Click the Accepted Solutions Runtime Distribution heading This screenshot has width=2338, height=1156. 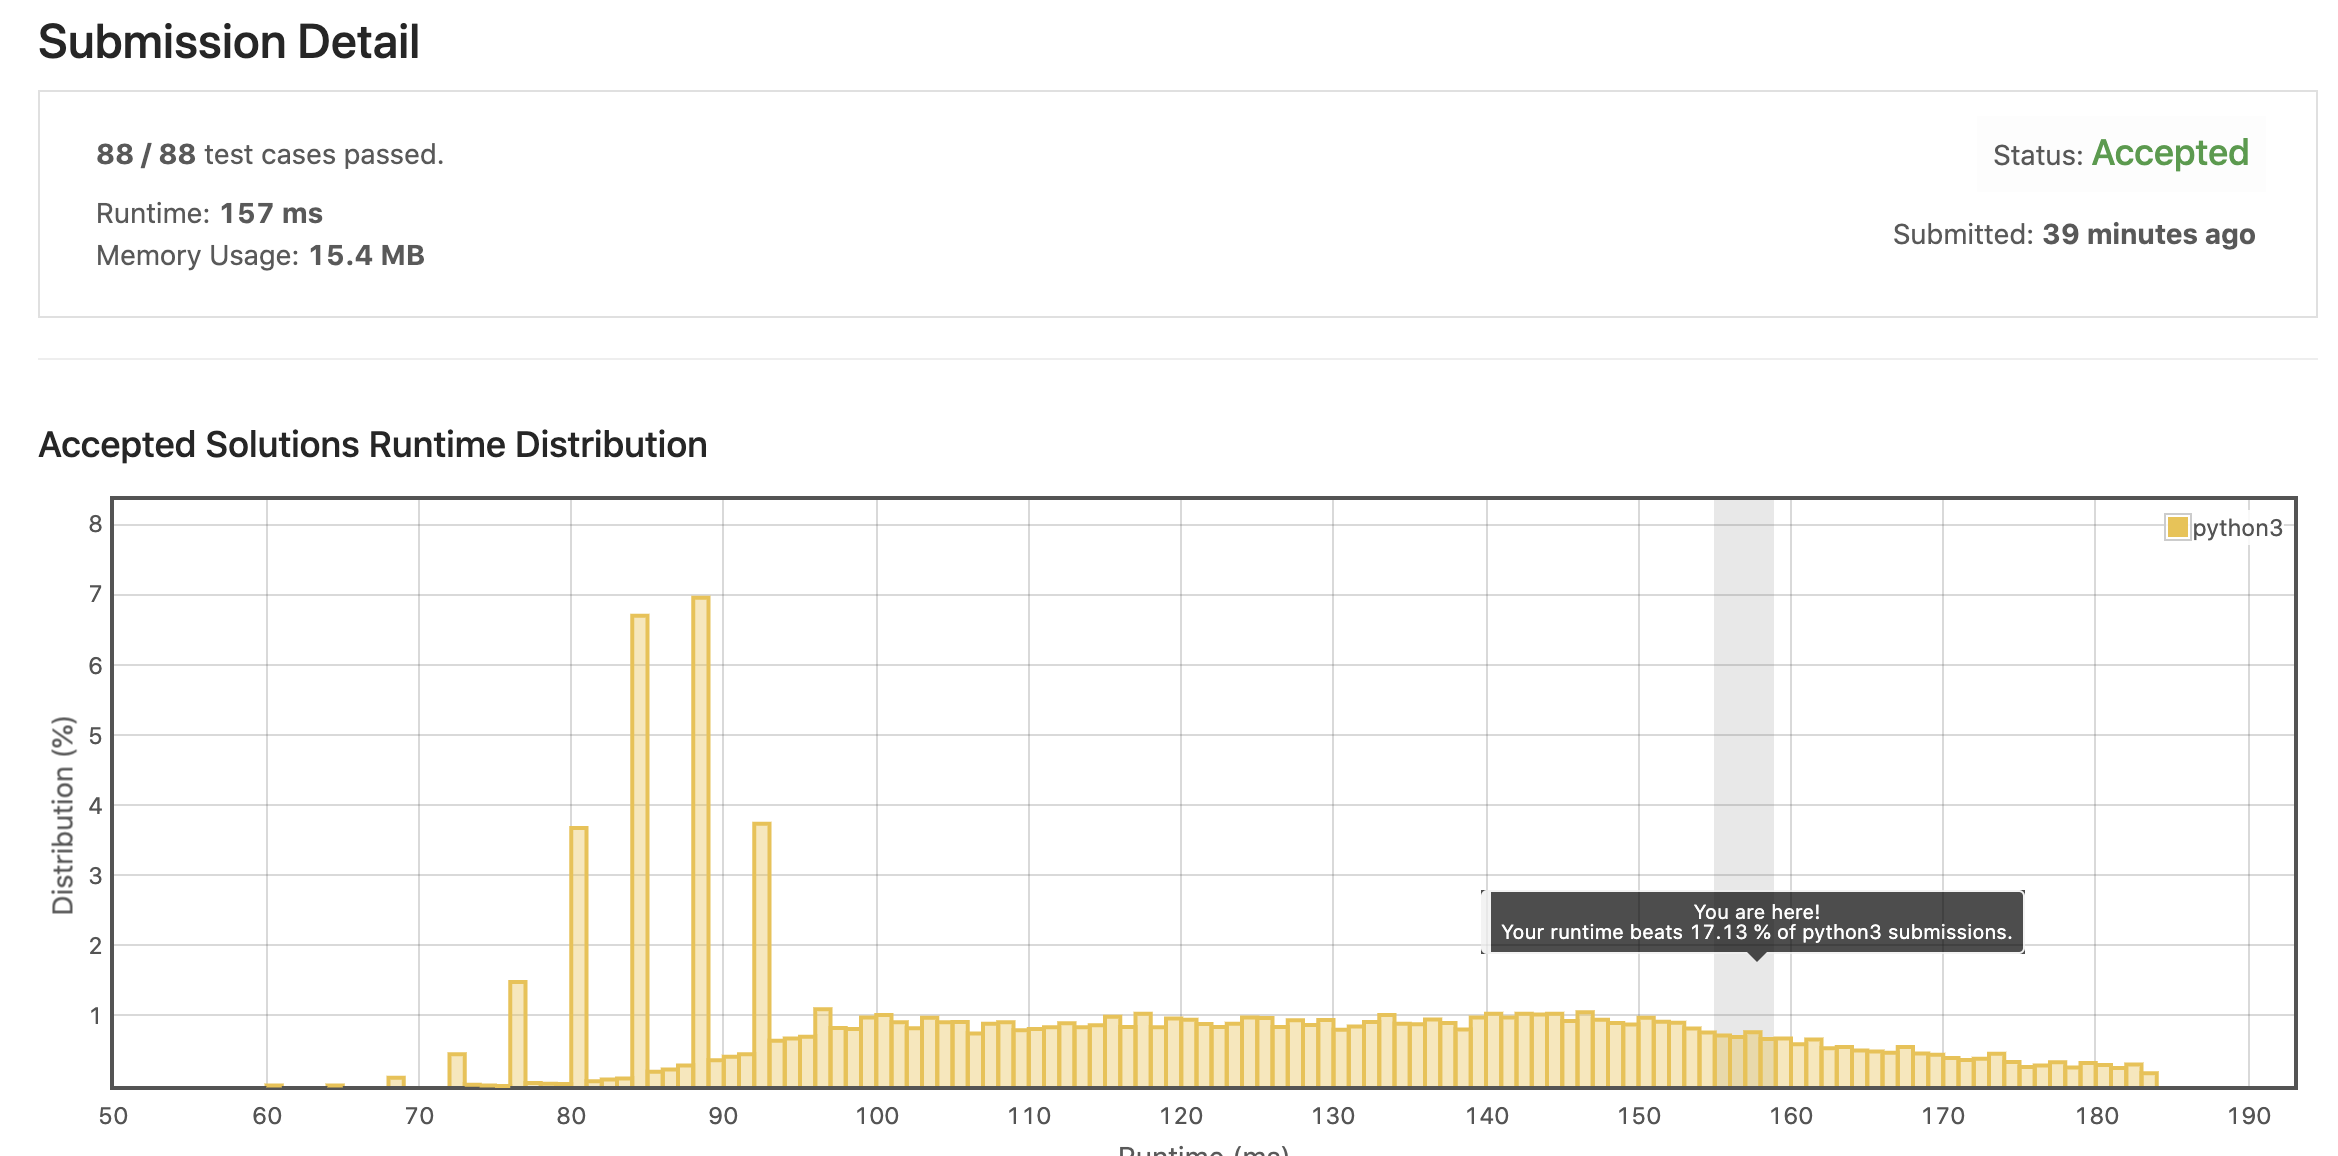[x=372, y=444]
